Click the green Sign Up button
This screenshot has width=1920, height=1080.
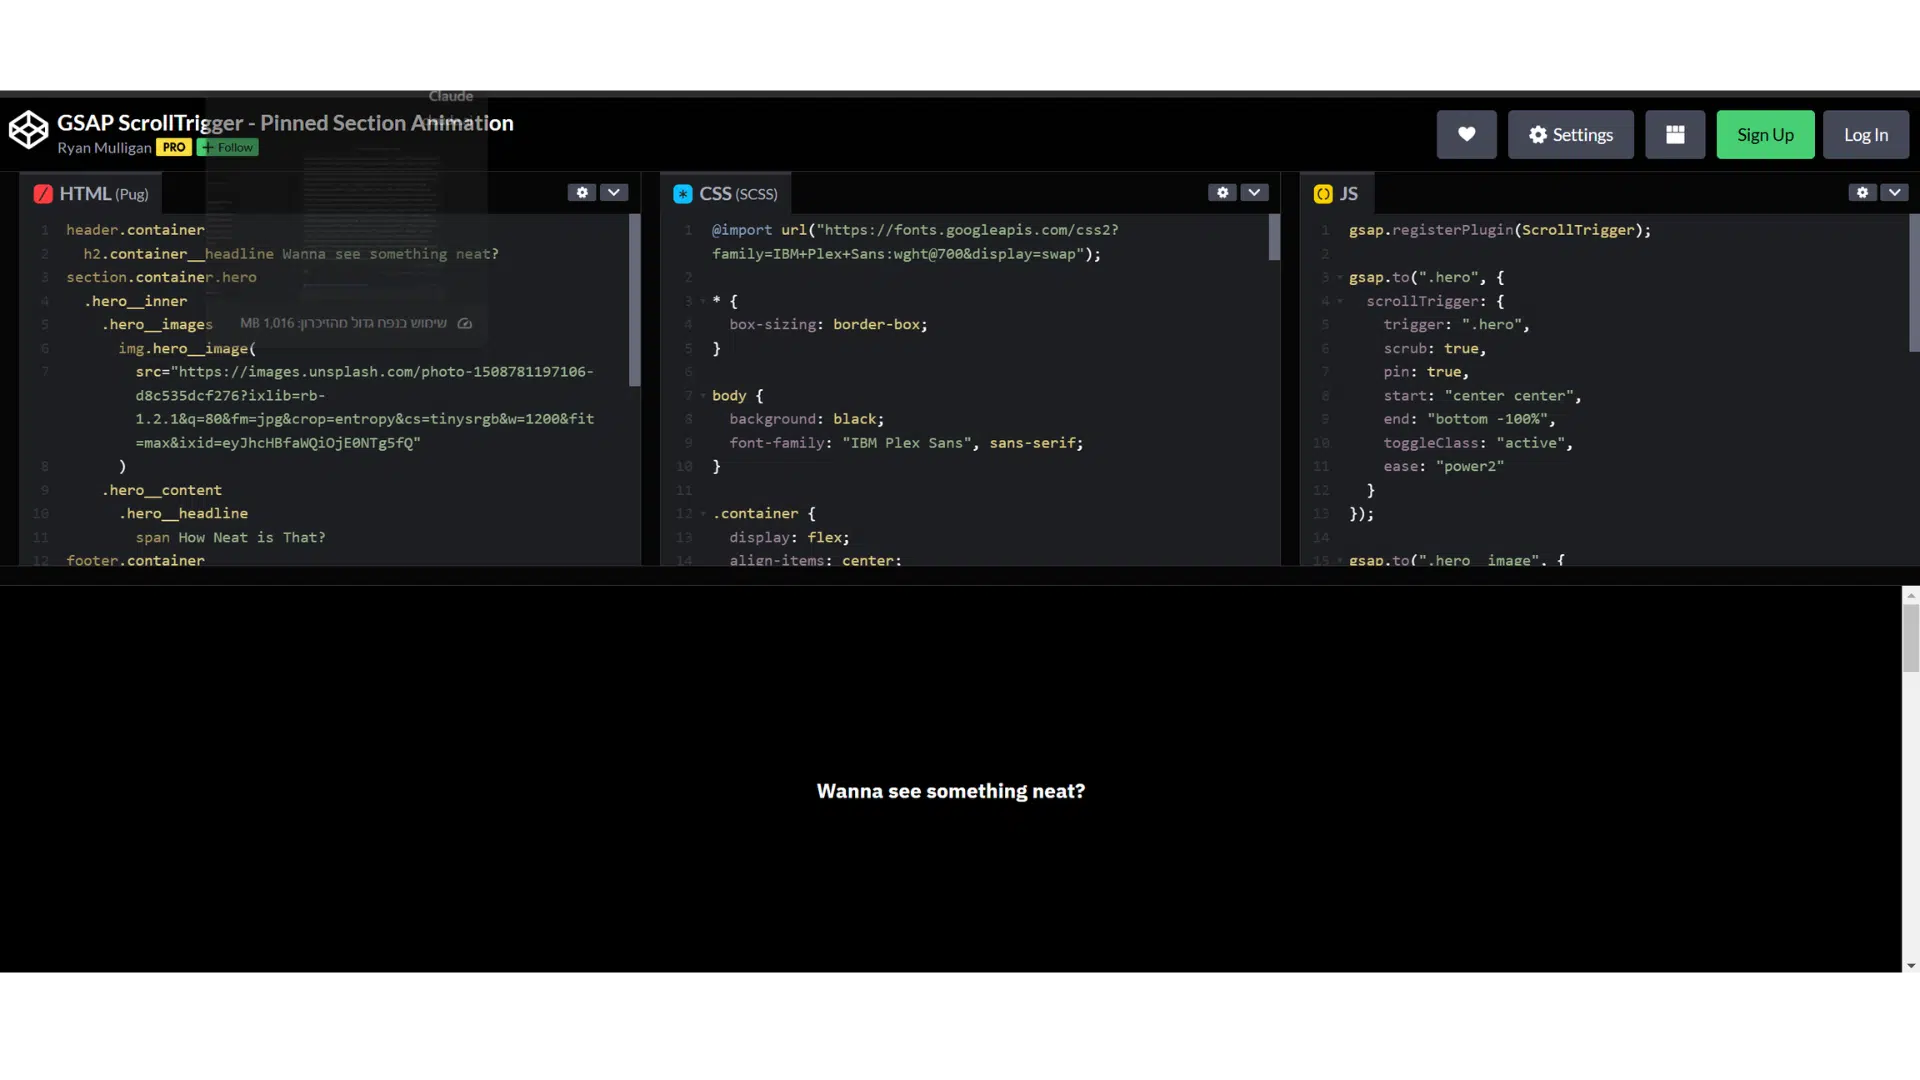1765,135
